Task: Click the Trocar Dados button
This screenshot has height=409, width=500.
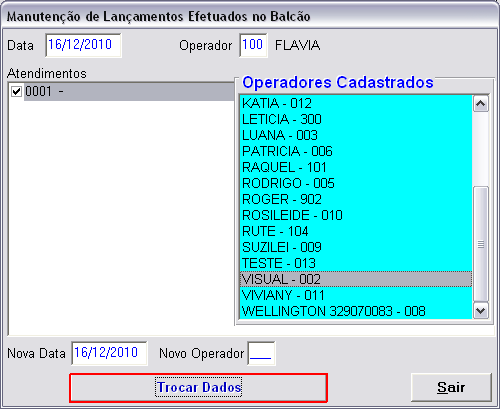Action: point(199,388)
